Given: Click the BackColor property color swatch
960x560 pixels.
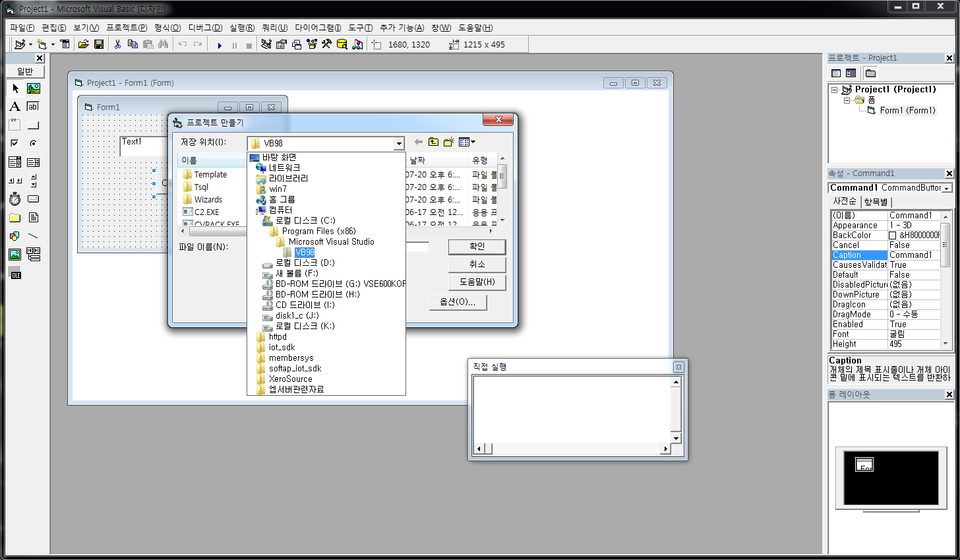Looking at the screenshot, I should pyautogui.click(x=892, y=235).
